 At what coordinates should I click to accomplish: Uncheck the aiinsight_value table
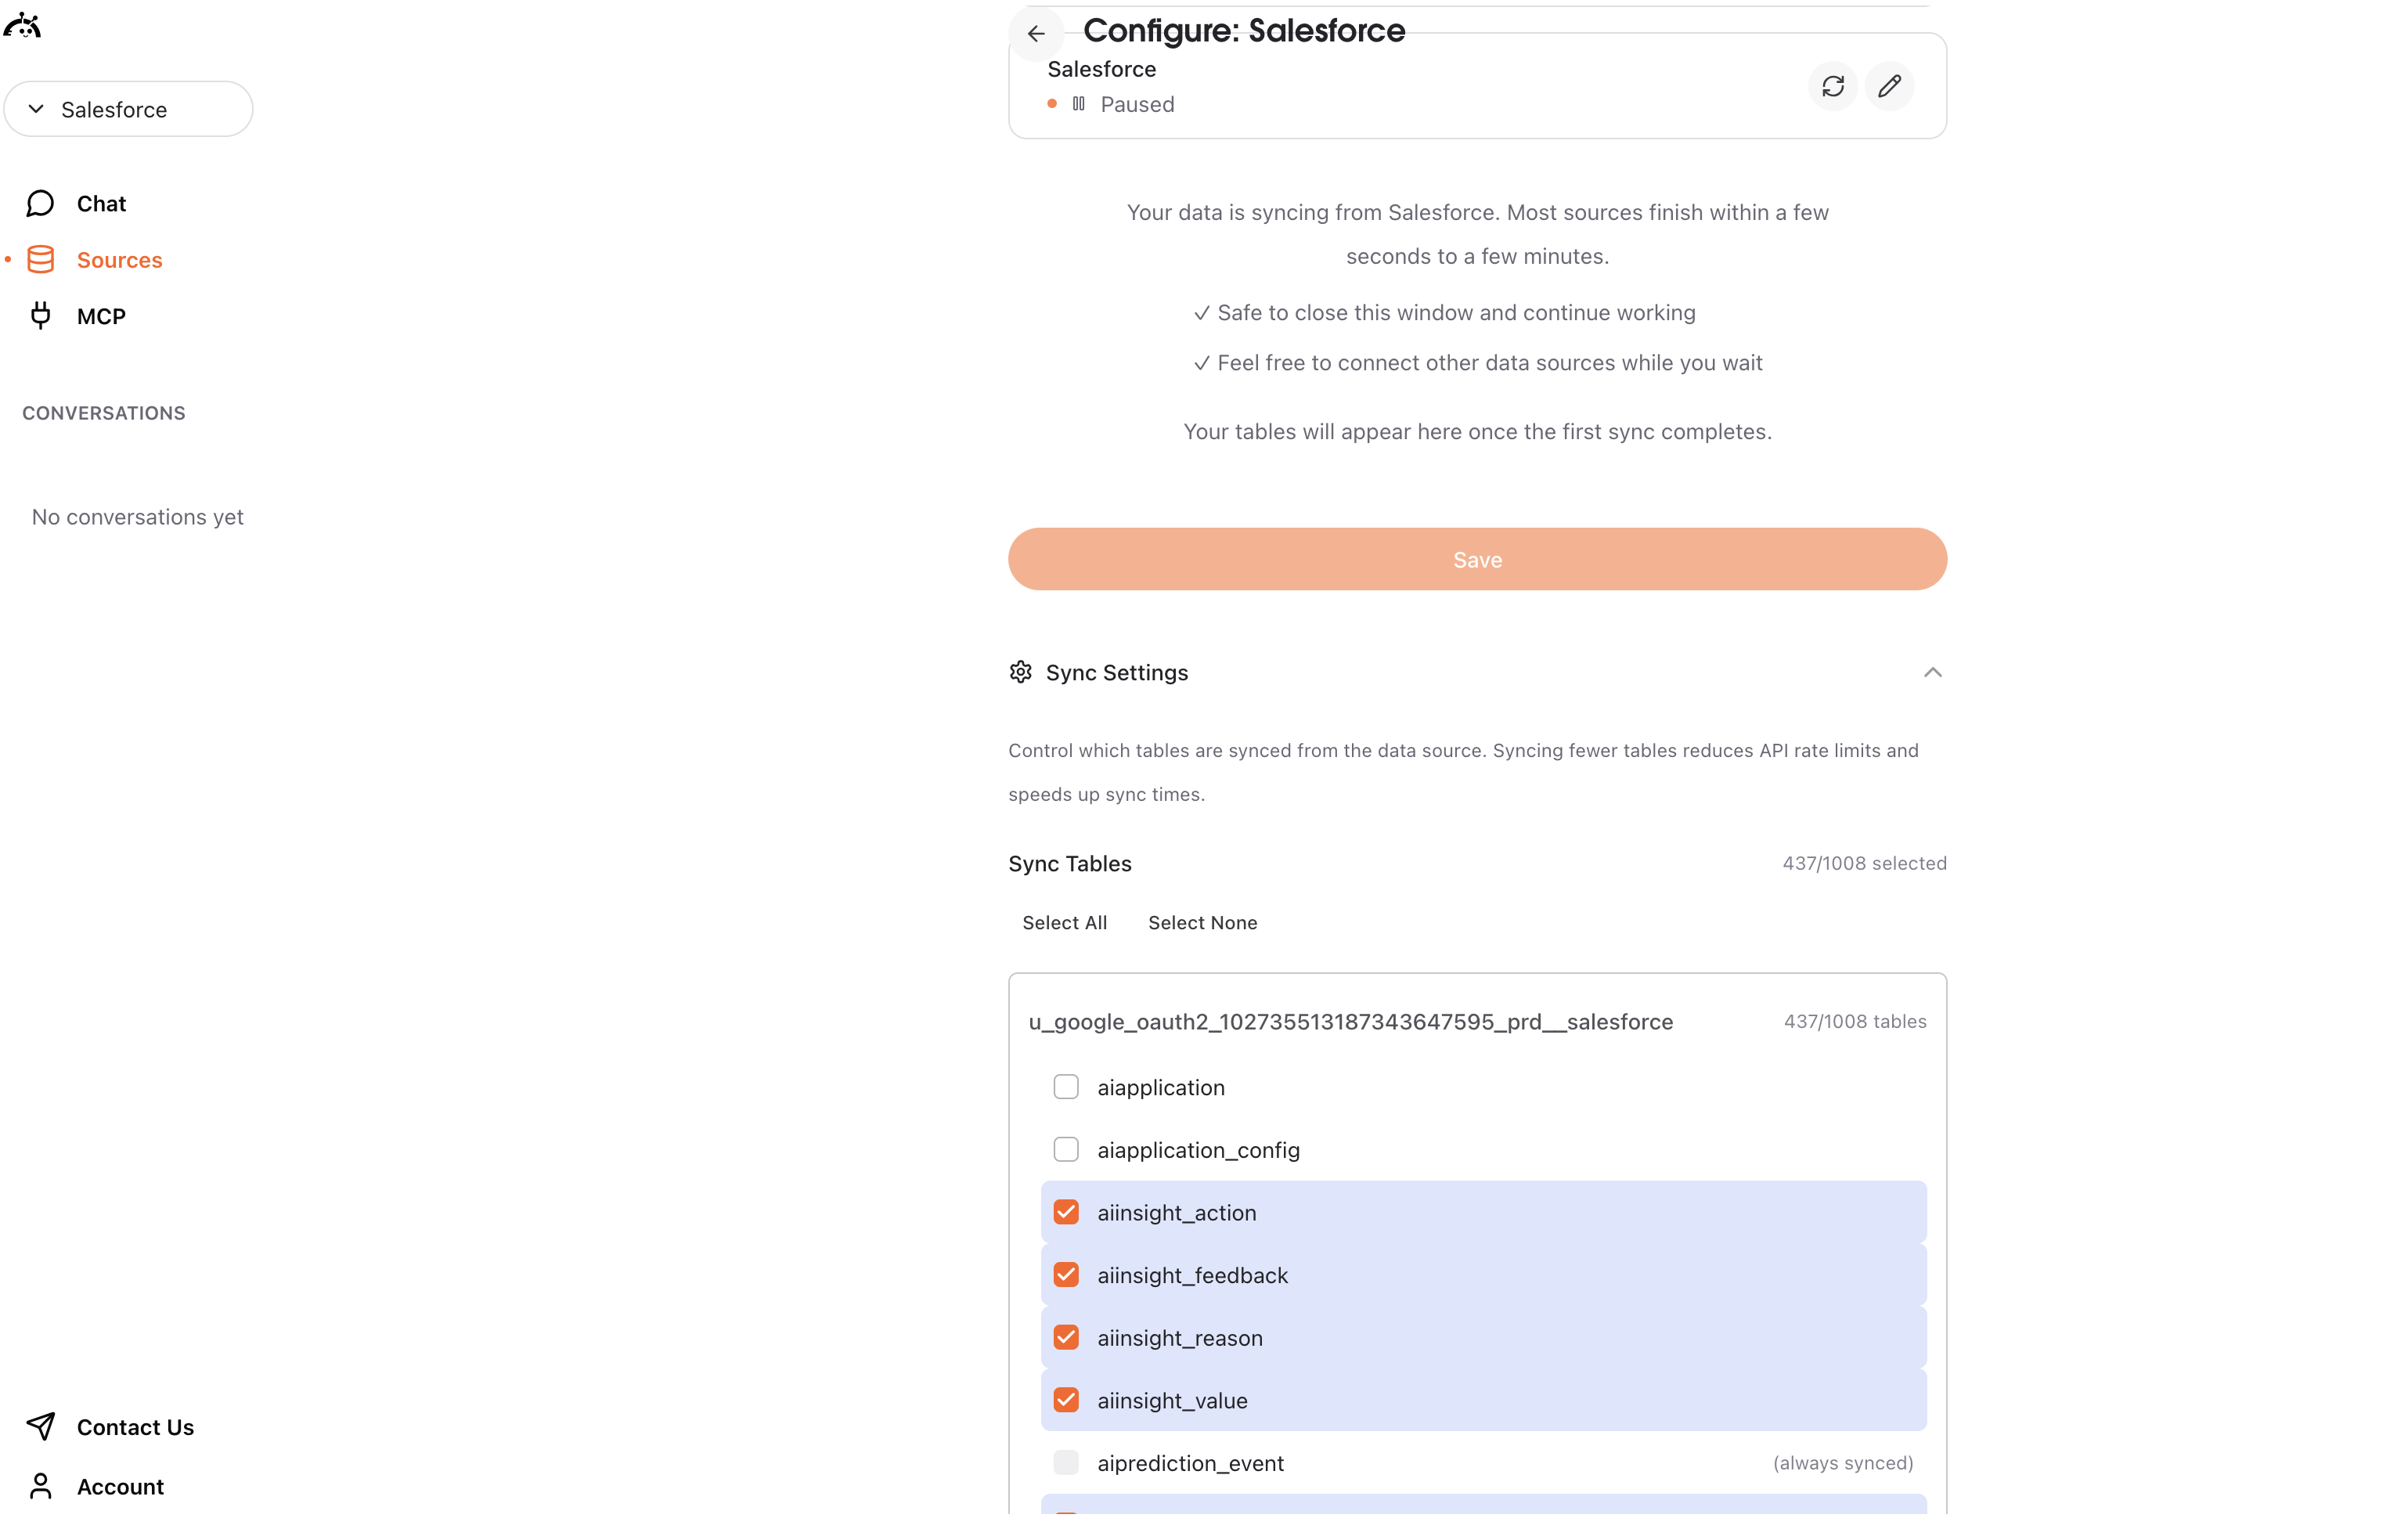[1066, 1400]
